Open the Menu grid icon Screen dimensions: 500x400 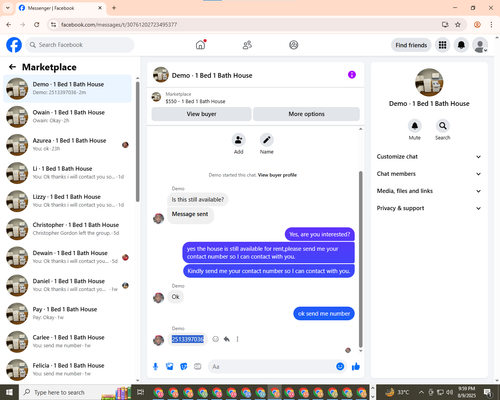(x=442, y=45)
